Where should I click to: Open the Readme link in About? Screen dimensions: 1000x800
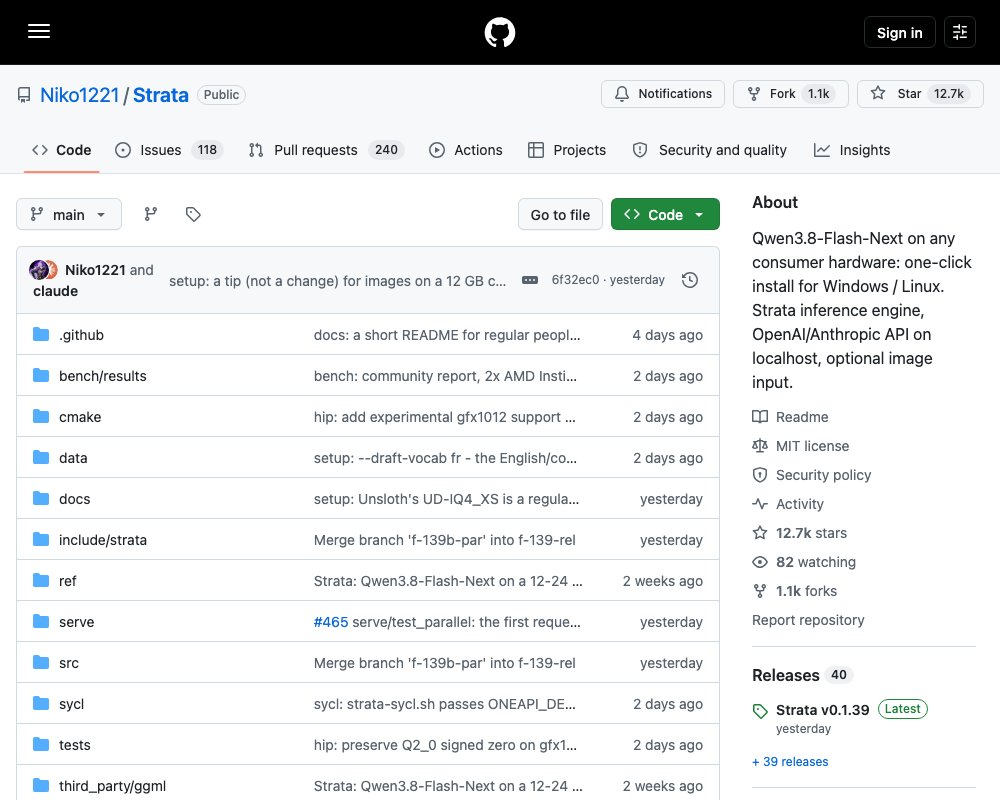[790, 417]
